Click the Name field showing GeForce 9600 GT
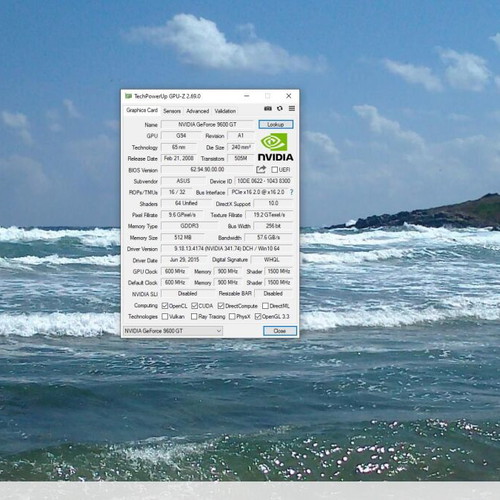This screenshot has width=500, height=500. (x=207, y=124)
